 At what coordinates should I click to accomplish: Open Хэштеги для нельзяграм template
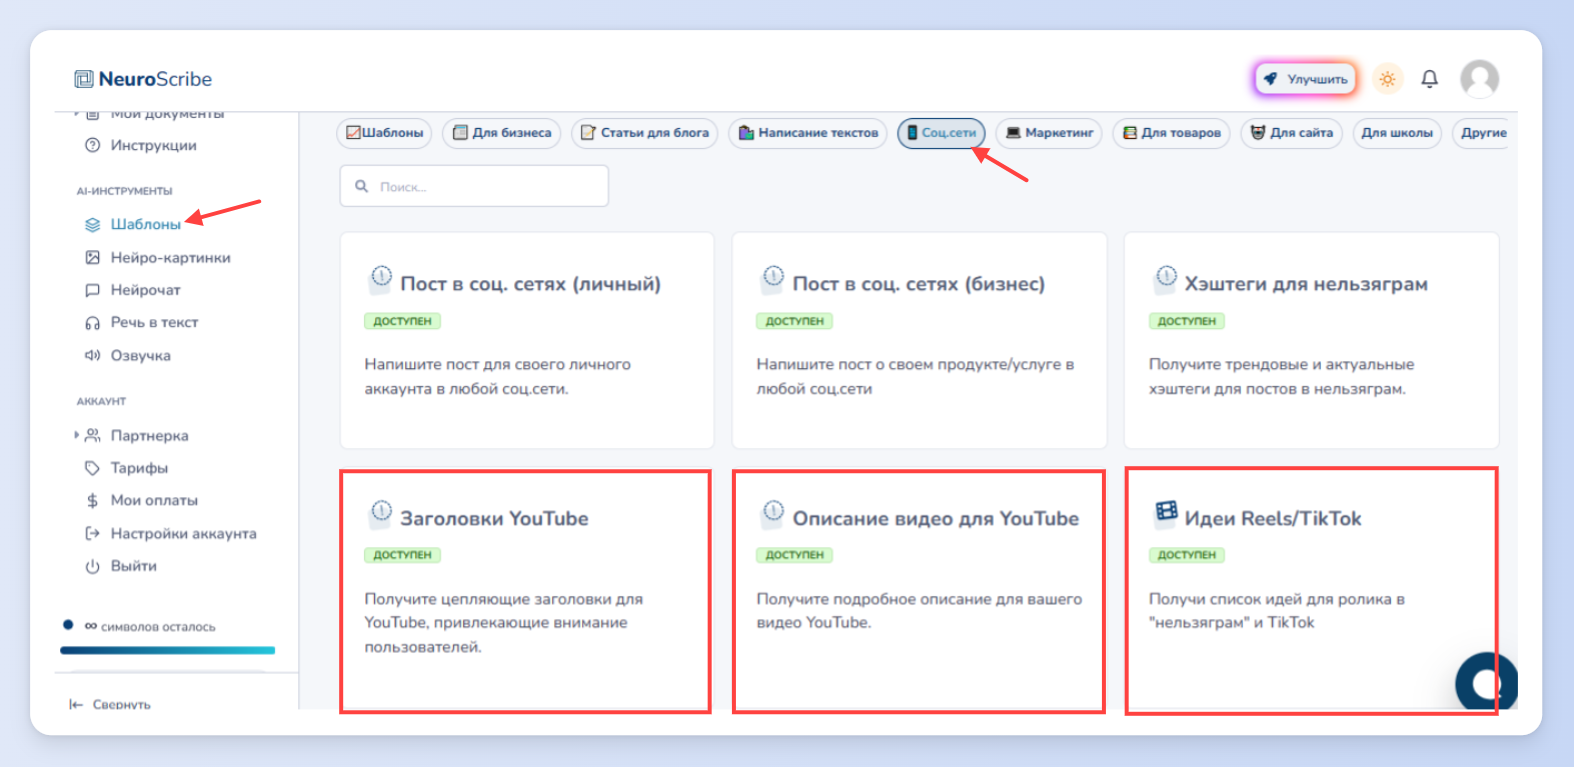tap(1311, 340)
